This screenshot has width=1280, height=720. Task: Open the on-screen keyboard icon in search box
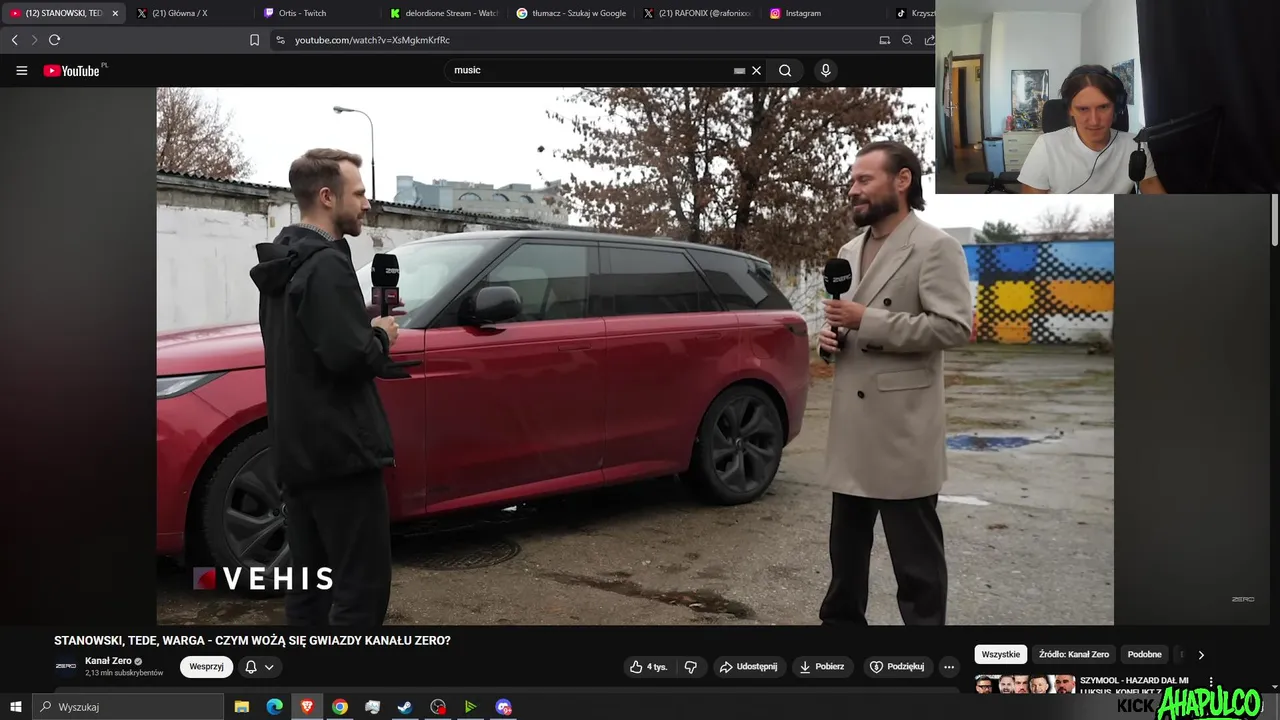[739, 71]
